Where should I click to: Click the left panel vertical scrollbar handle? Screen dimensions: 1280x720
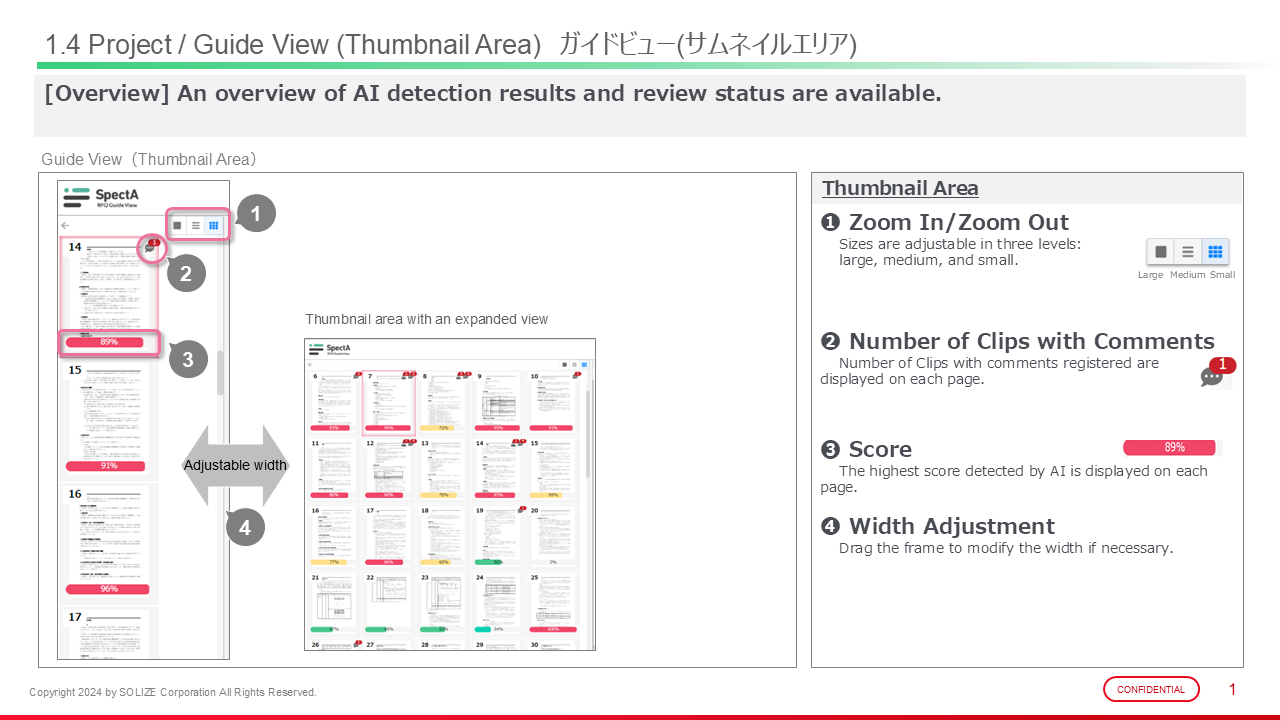(x=220, y=373)
